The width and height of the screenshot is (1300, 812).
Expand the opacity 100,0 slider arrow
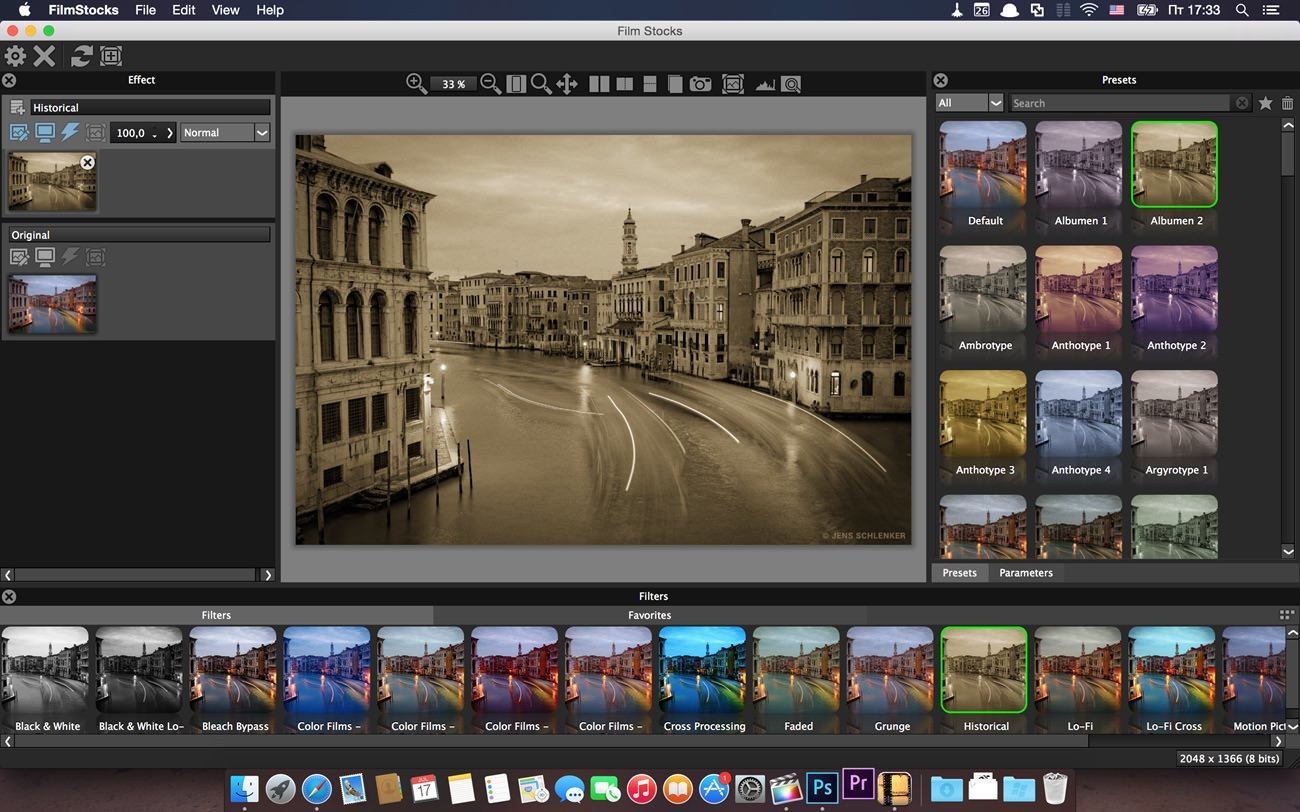click(170, 132)
